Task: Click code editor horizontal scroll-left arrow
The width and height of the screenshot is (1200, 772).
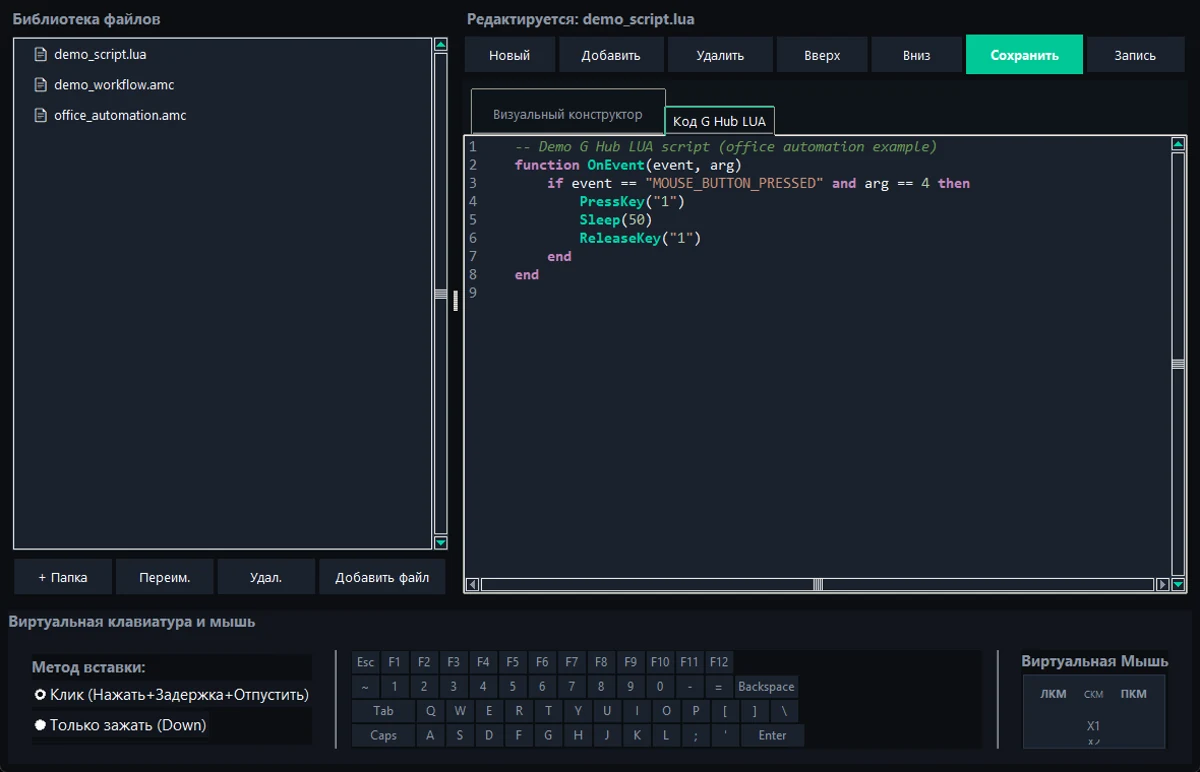Action: click(x=473, y=585)
